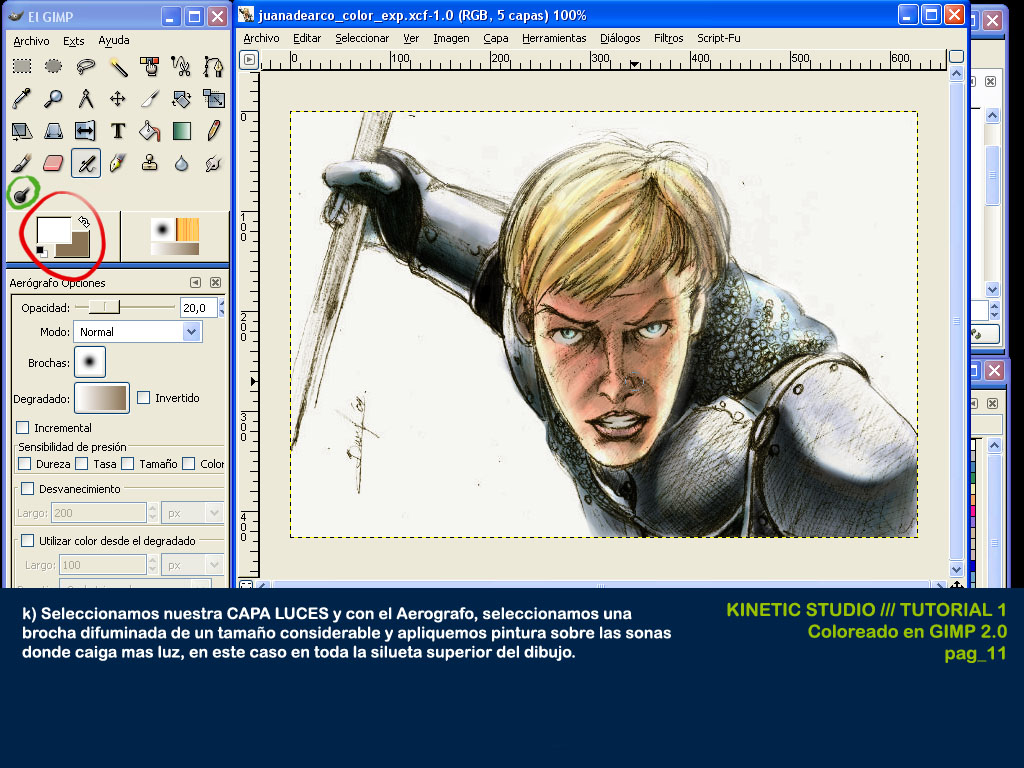Select the Eraser tool
This screenshot has width=1024, height=768.
[x=54, y=163]
